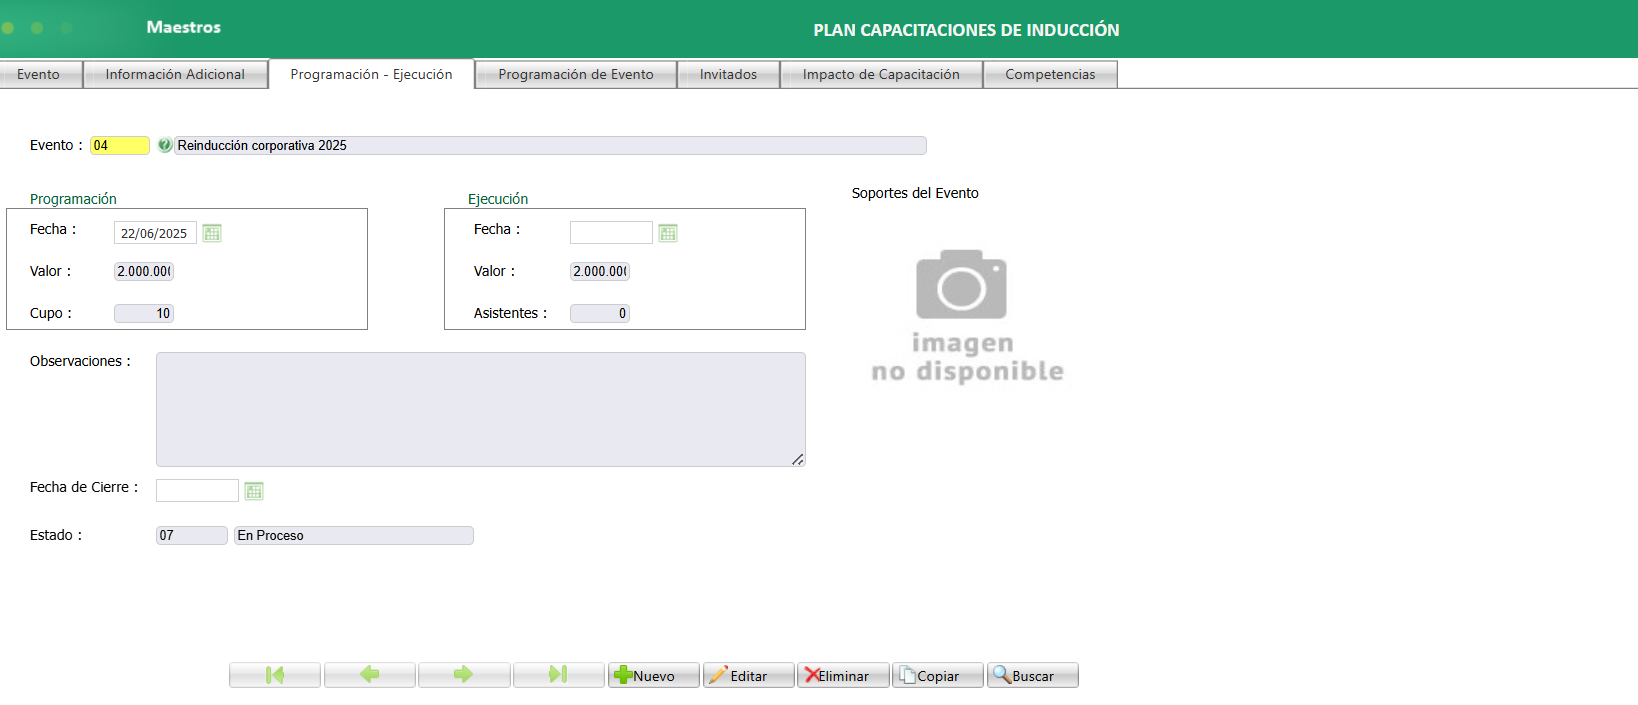Click the Asistentes field

(x=600, y=313)
